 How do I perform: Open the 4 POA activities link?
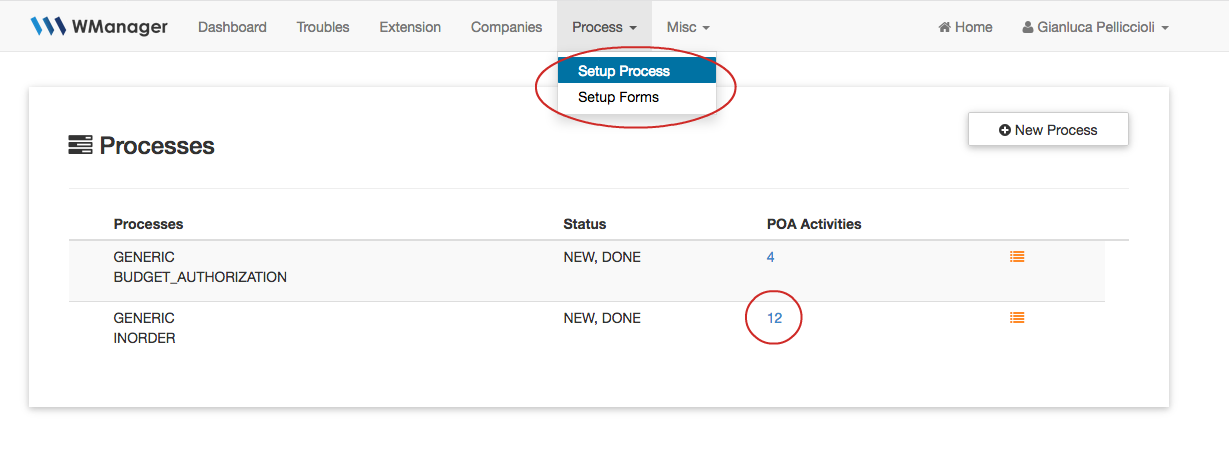tap(770, 257)
